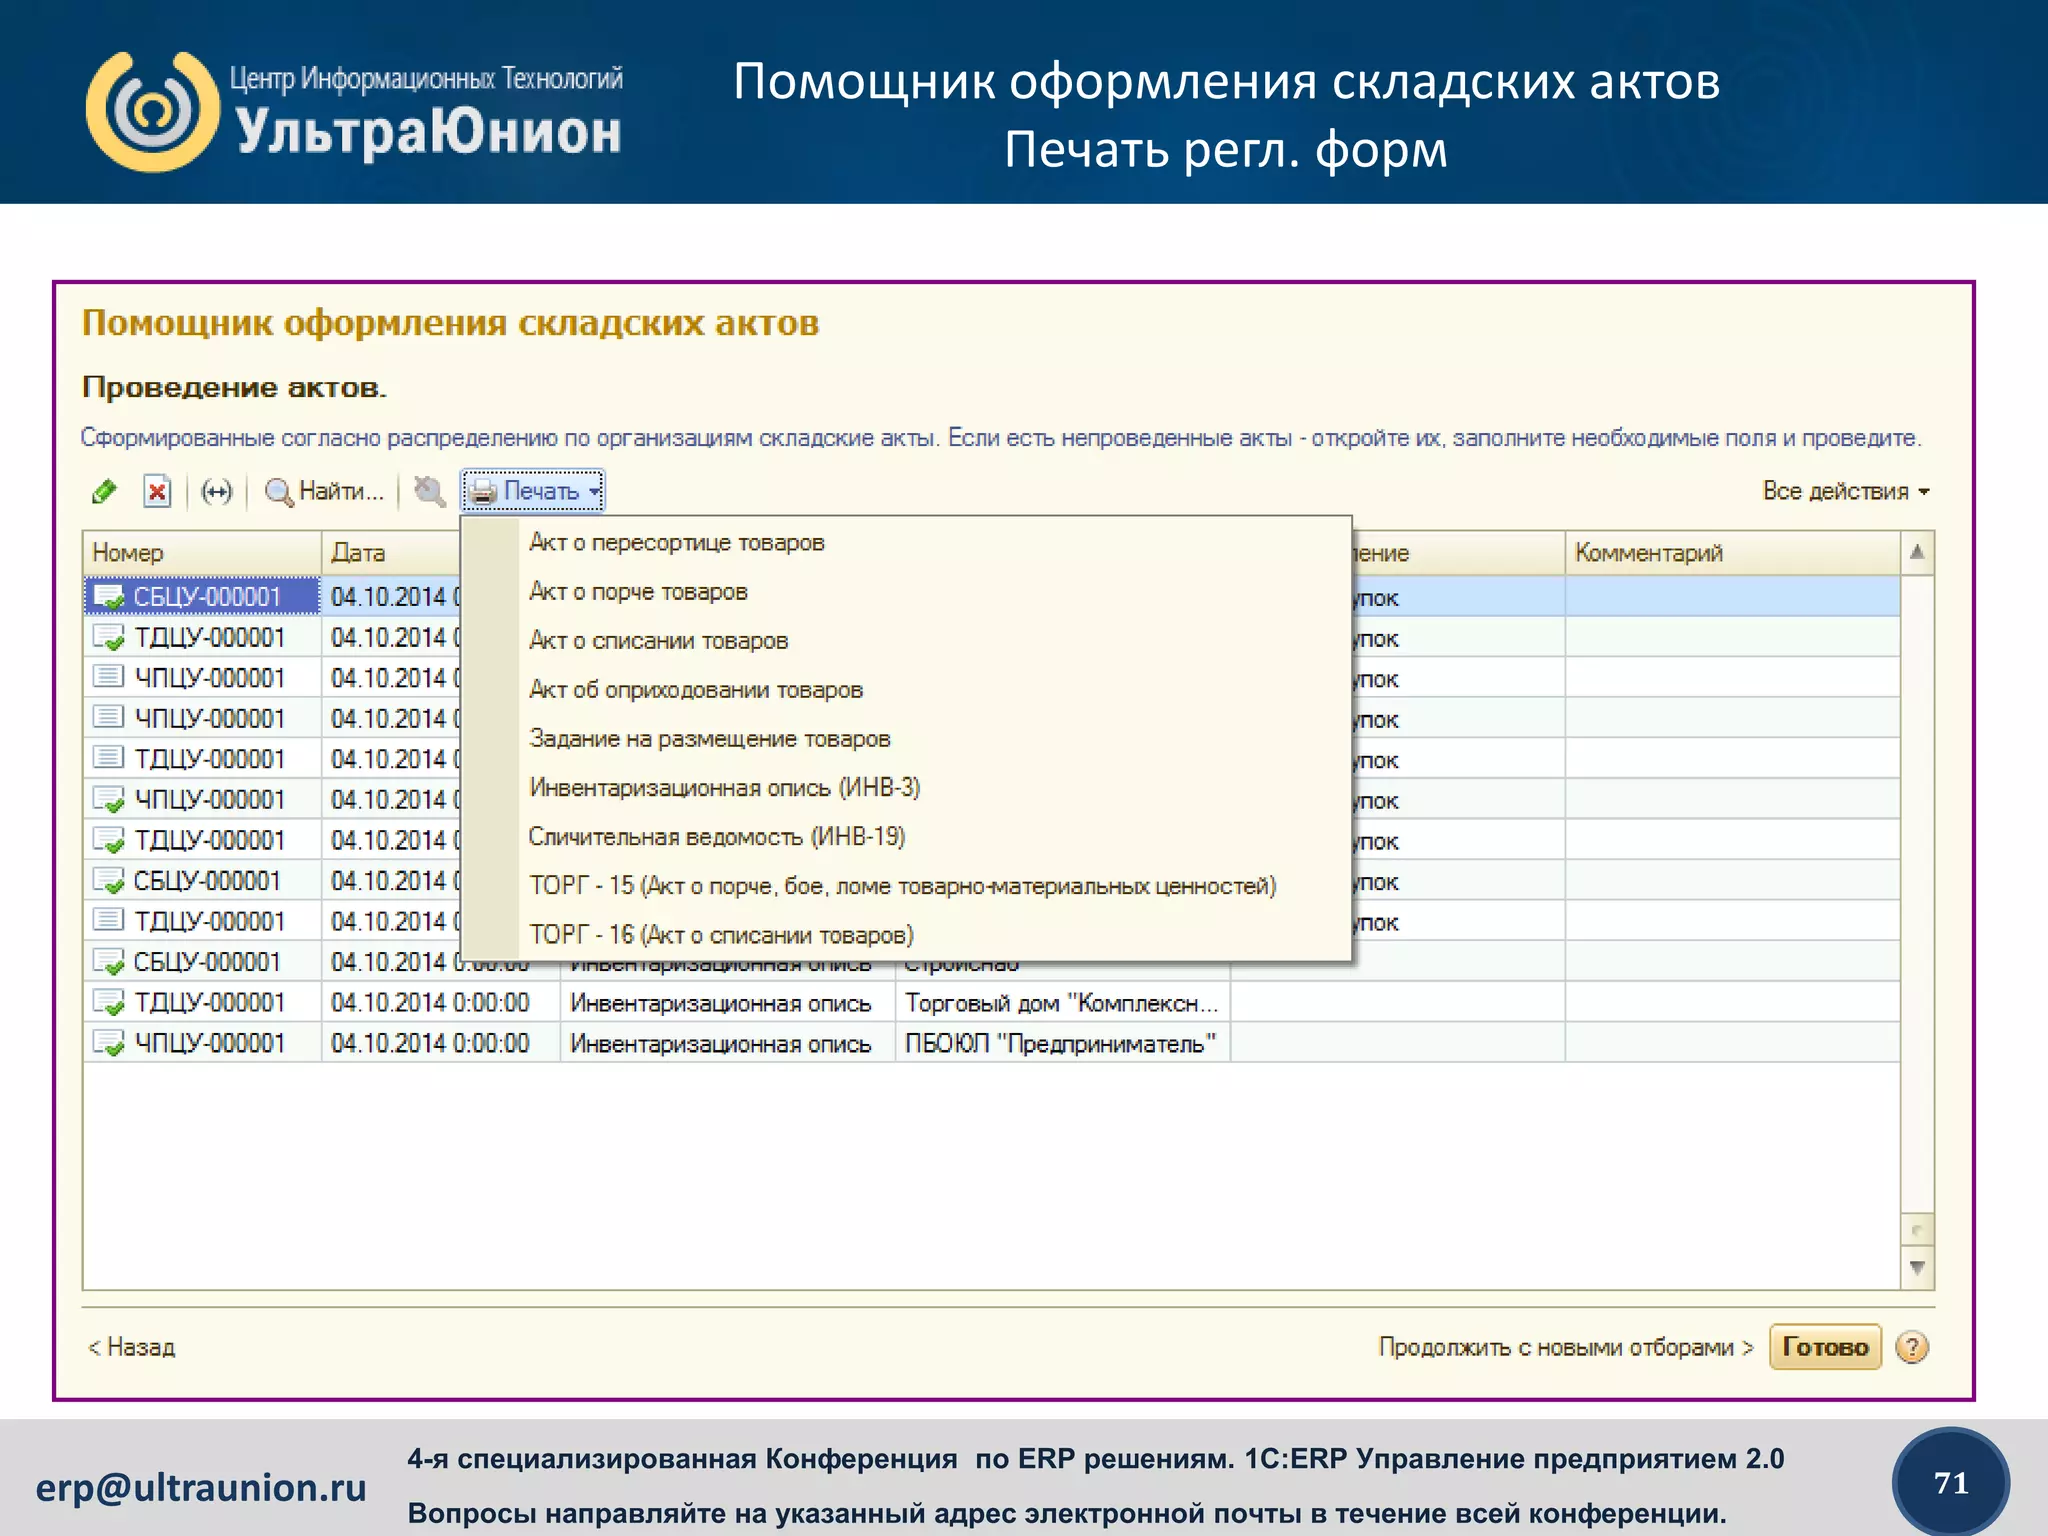
Task: Click the Номер column header
Action: coord(202,553)
